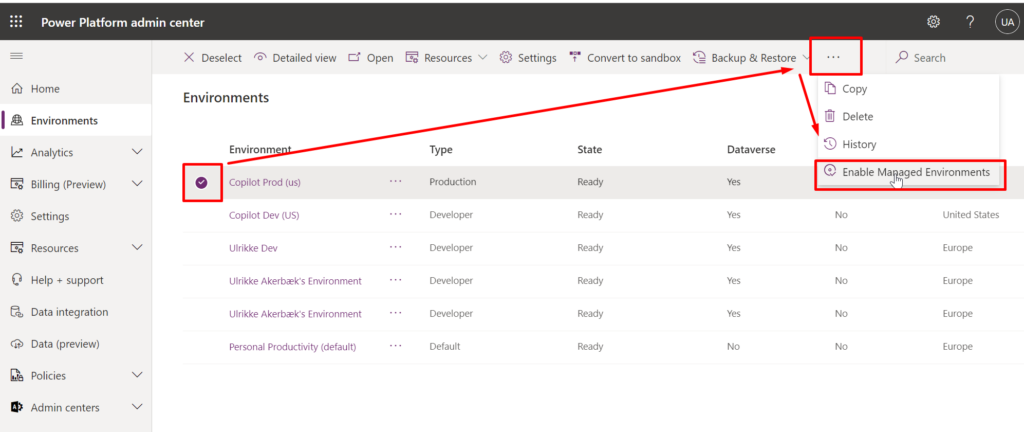Click the United States region cell
The image size is (1024, 432).
[970, 215]
